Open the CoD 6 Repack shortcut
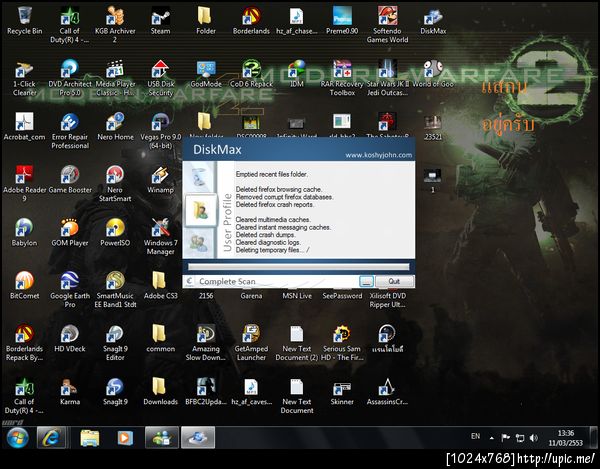600x469 pixels. (251, 74)
